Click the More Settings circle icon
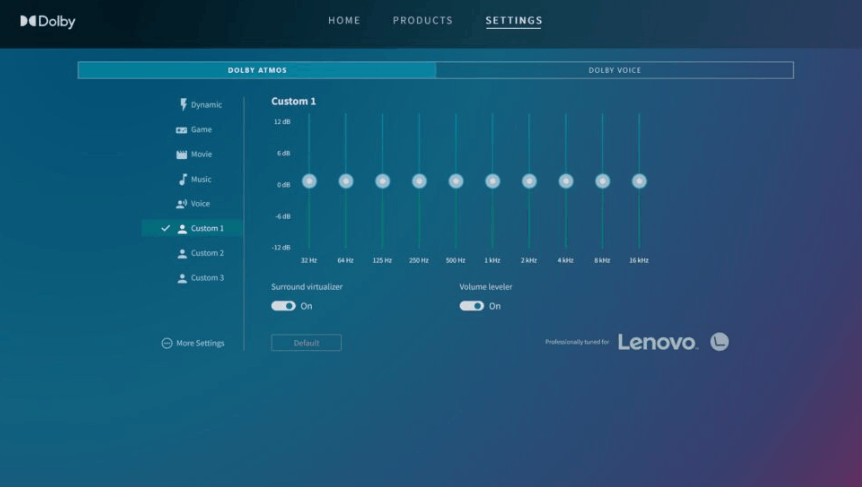The width and height of the screenshot is (862, 487). click(167, 343)
